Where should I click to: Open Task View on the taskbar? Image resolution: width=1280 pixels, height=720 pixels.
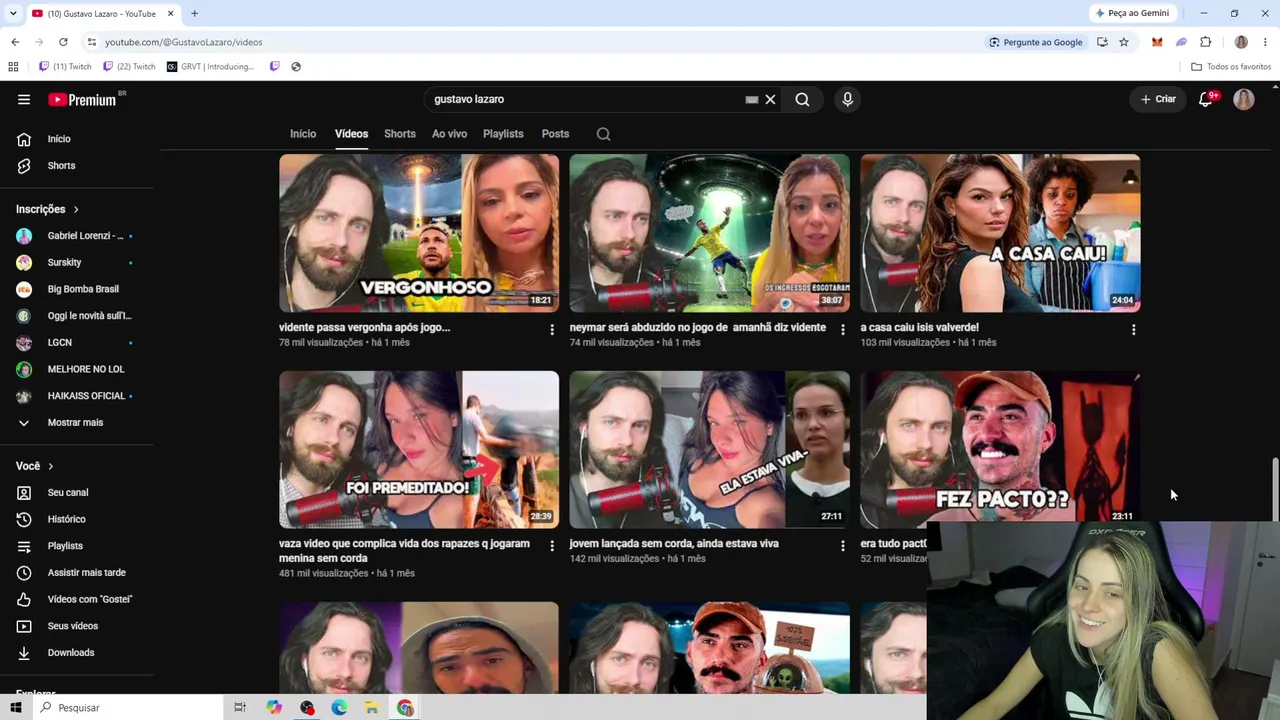pyautogui.click(x=240, y=707)
